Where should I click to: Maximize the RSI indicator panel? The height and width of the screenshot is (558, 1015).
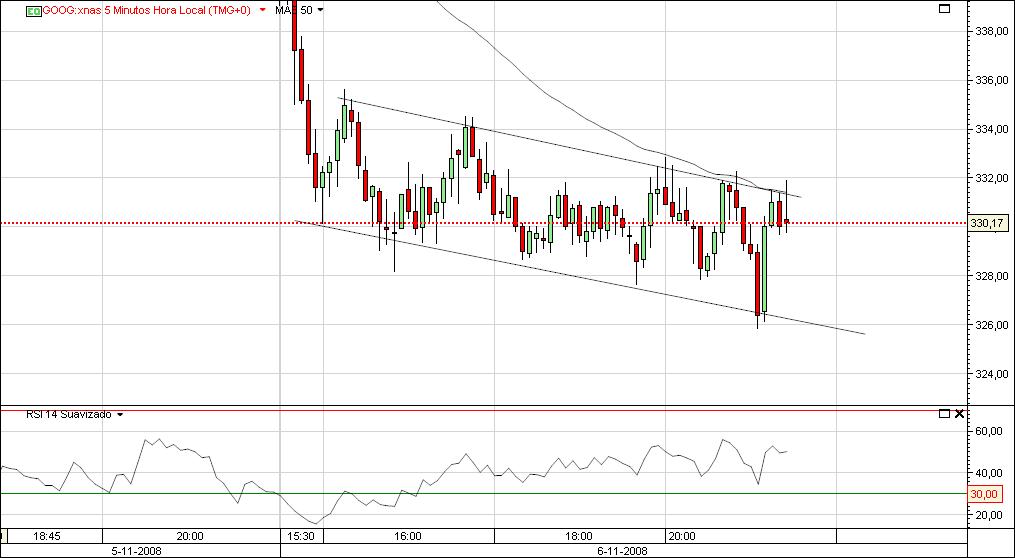944,414
